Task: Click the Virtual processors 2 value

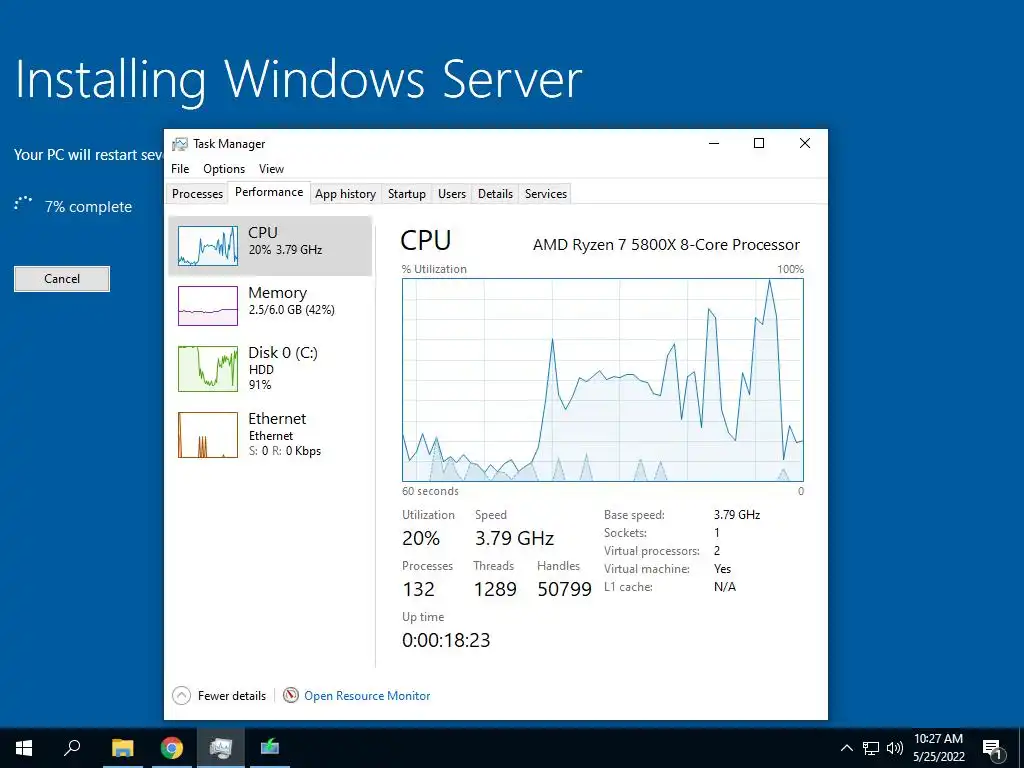Action: pos(716,551)
